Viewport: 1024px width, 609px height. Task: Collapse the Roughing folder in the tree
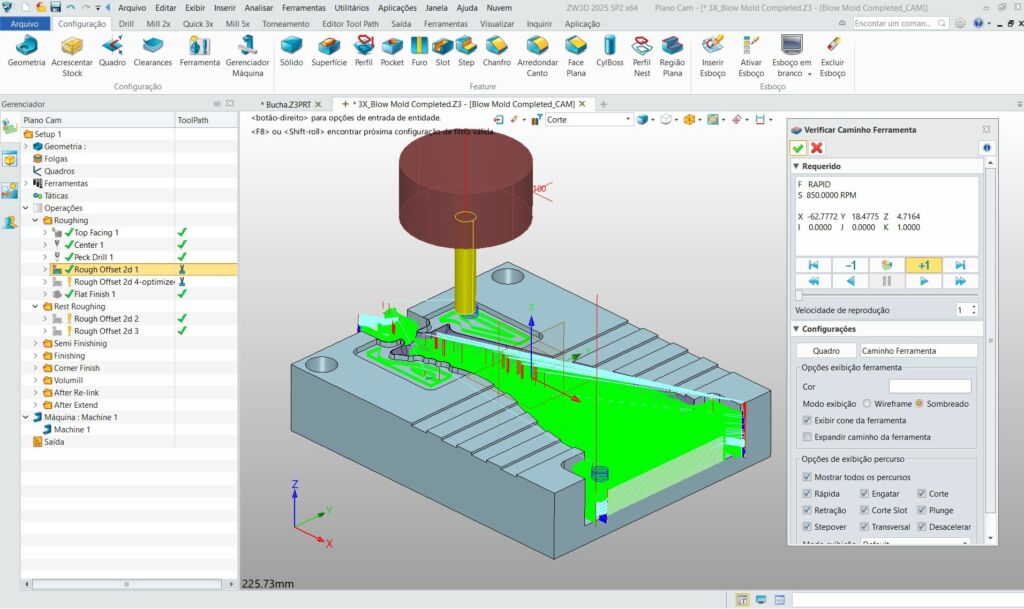tap(35, 221)
